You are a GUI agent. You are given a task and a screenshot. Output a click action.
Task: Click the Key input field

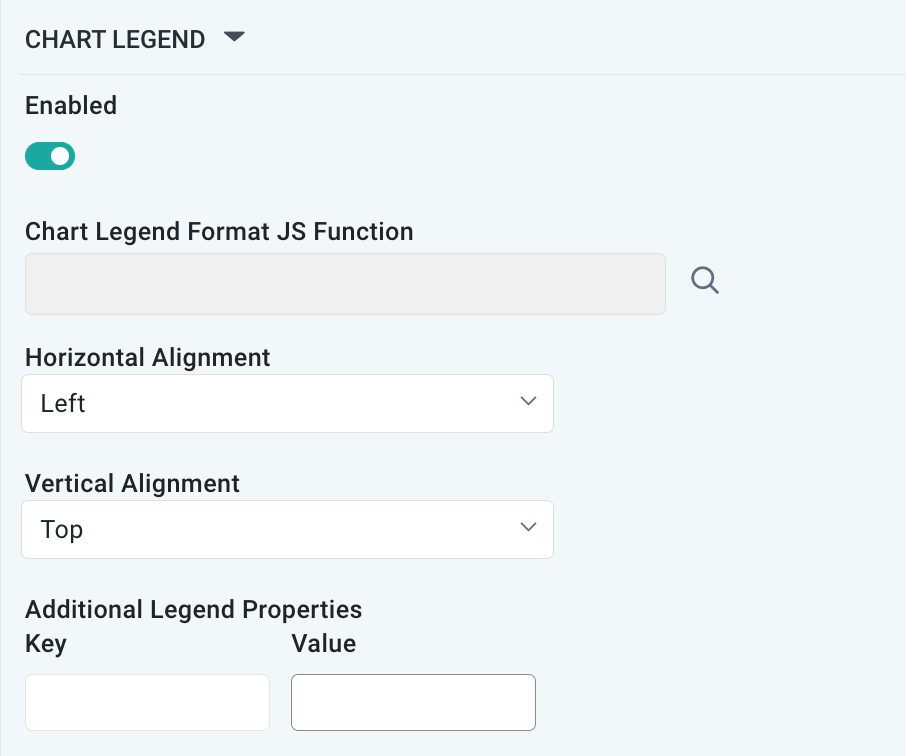147,702
